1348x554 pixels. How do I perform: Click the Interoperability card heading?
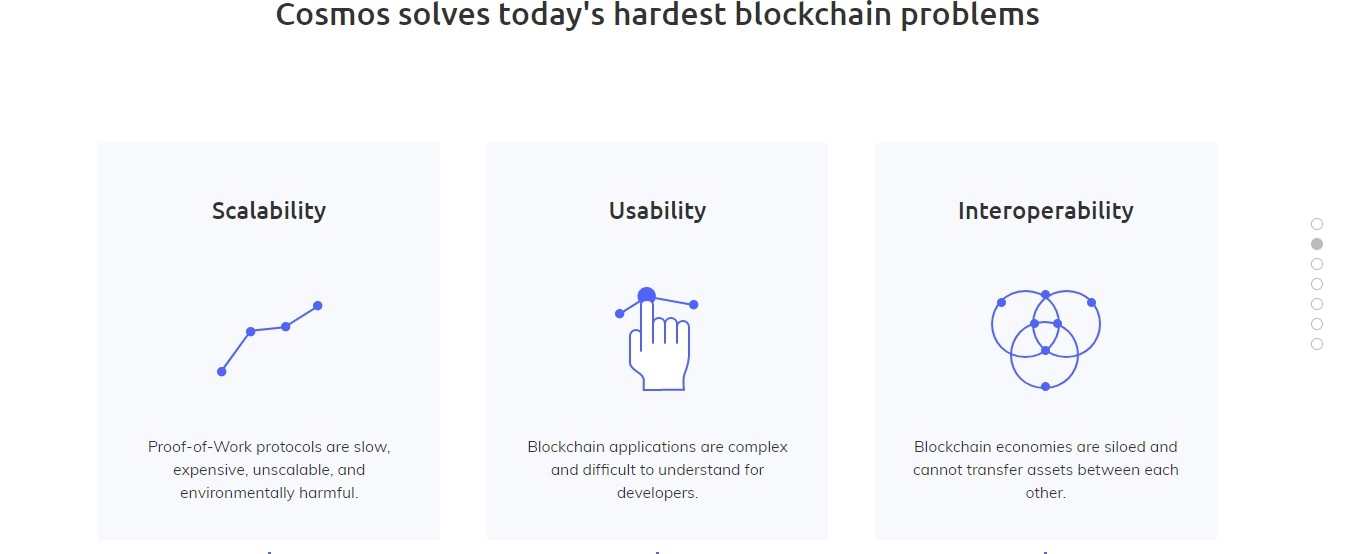click(x=1045, y=211)
